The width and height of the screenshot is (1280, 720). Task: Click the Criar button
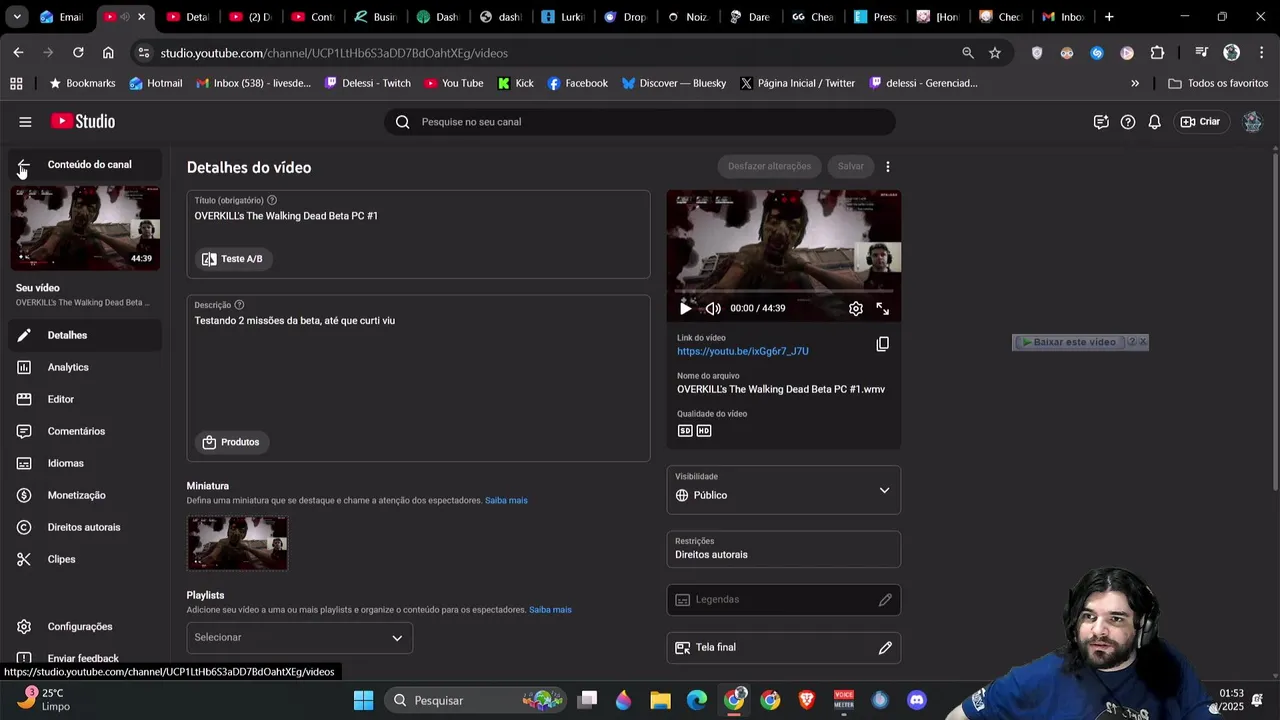click(x=1200, y=122)
